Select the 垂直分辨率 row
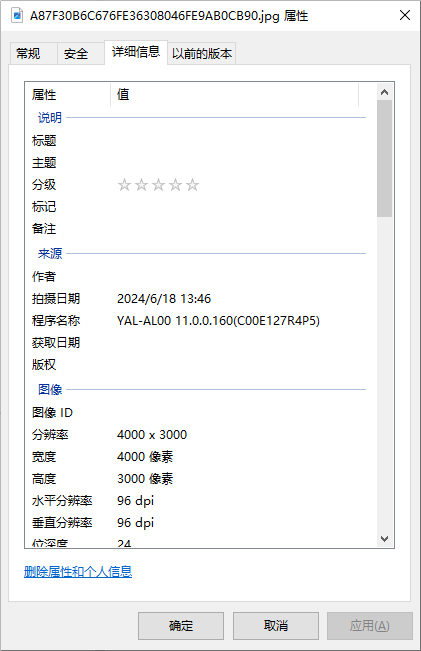This screenshot has height=651, width=421. [x=195, y=523]
